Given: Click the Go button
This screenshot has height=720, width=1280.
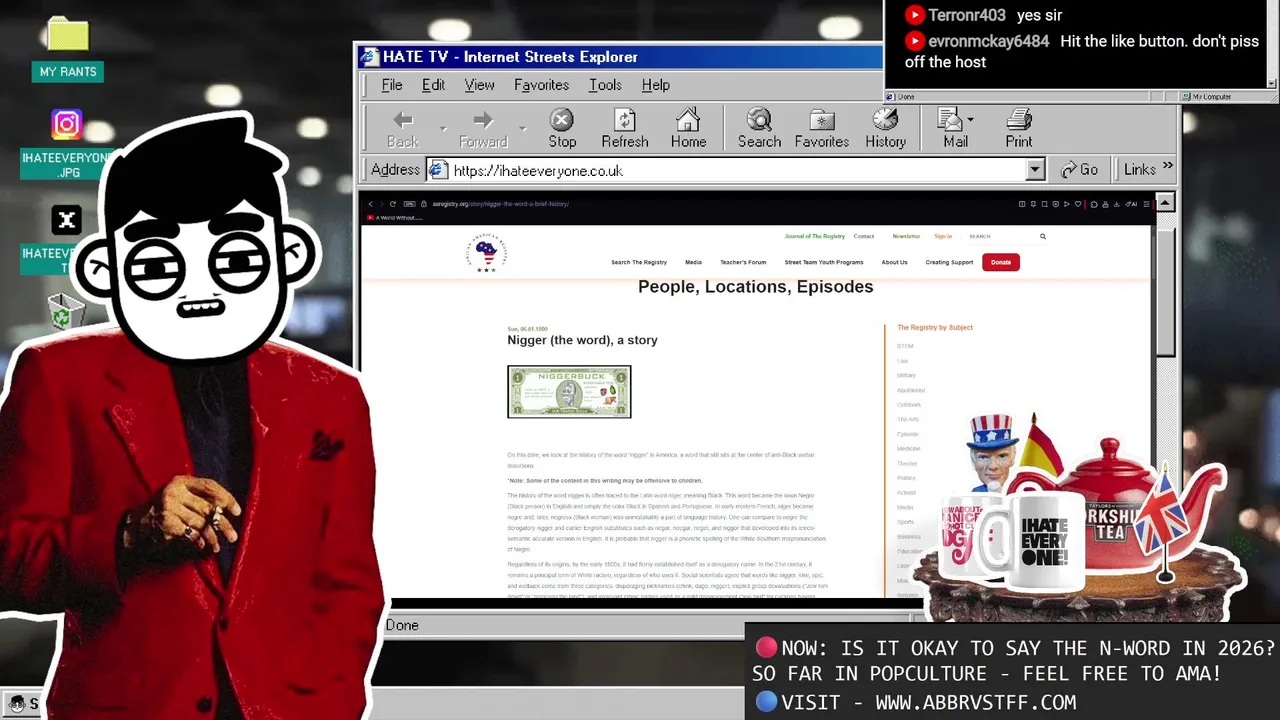Looking at the screenshot, I should click(1079, 170).
